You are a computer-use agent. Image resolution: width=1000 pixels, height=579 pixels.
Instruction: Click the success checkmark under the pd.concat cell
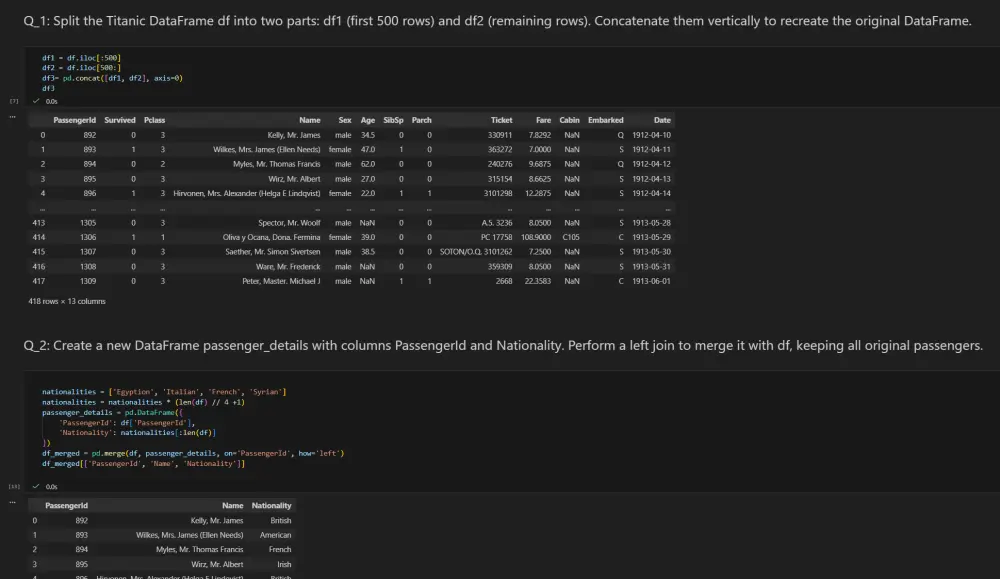tap(36, 101)
